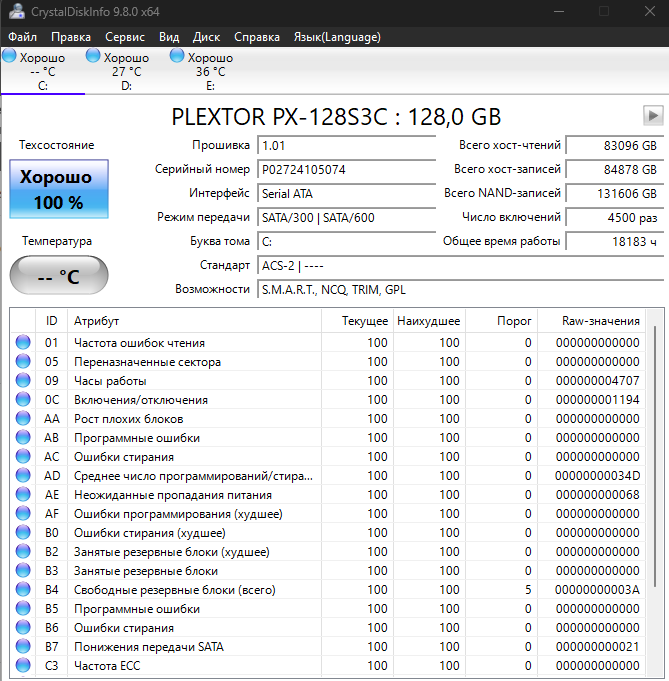
Task: Click the next disk arrow button
Action: click(x=652, y=115)
